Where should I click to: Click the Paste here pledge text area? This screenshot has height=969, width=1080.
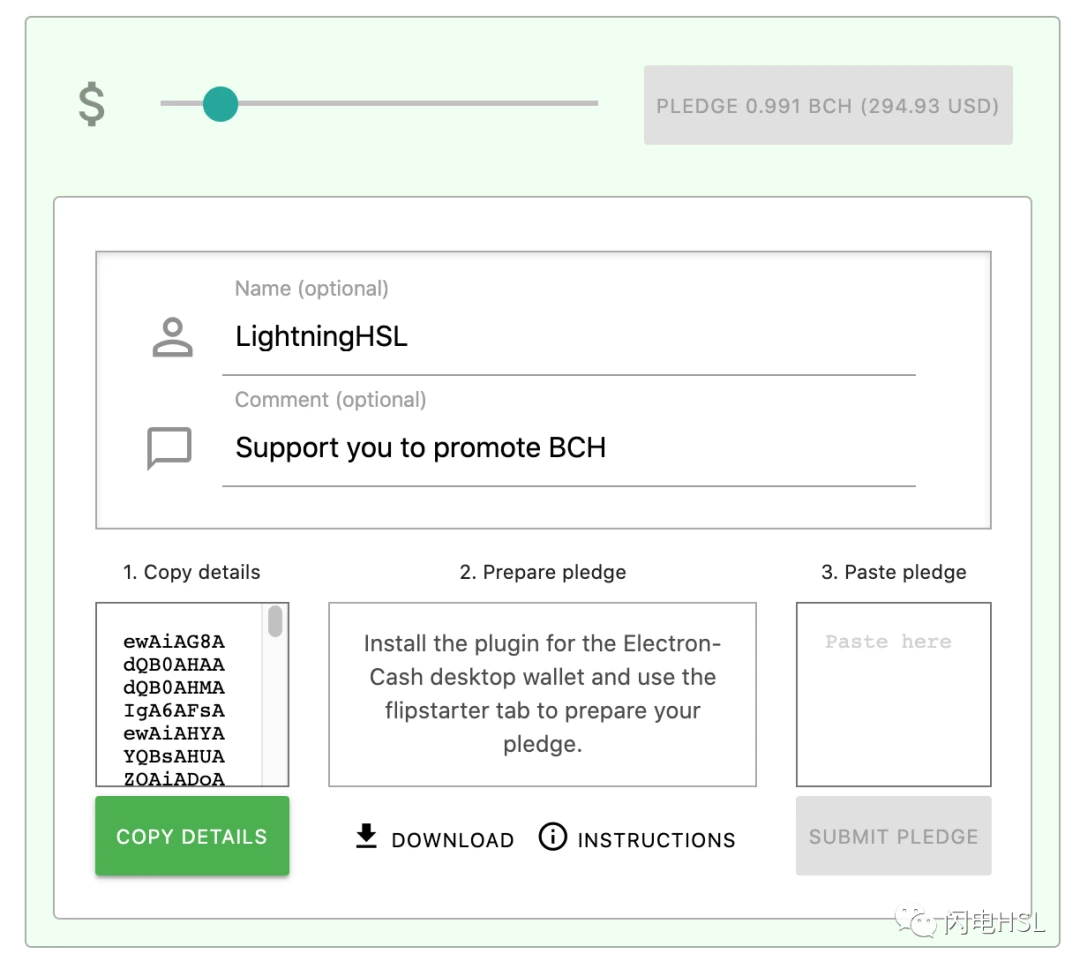pos(893,694)
